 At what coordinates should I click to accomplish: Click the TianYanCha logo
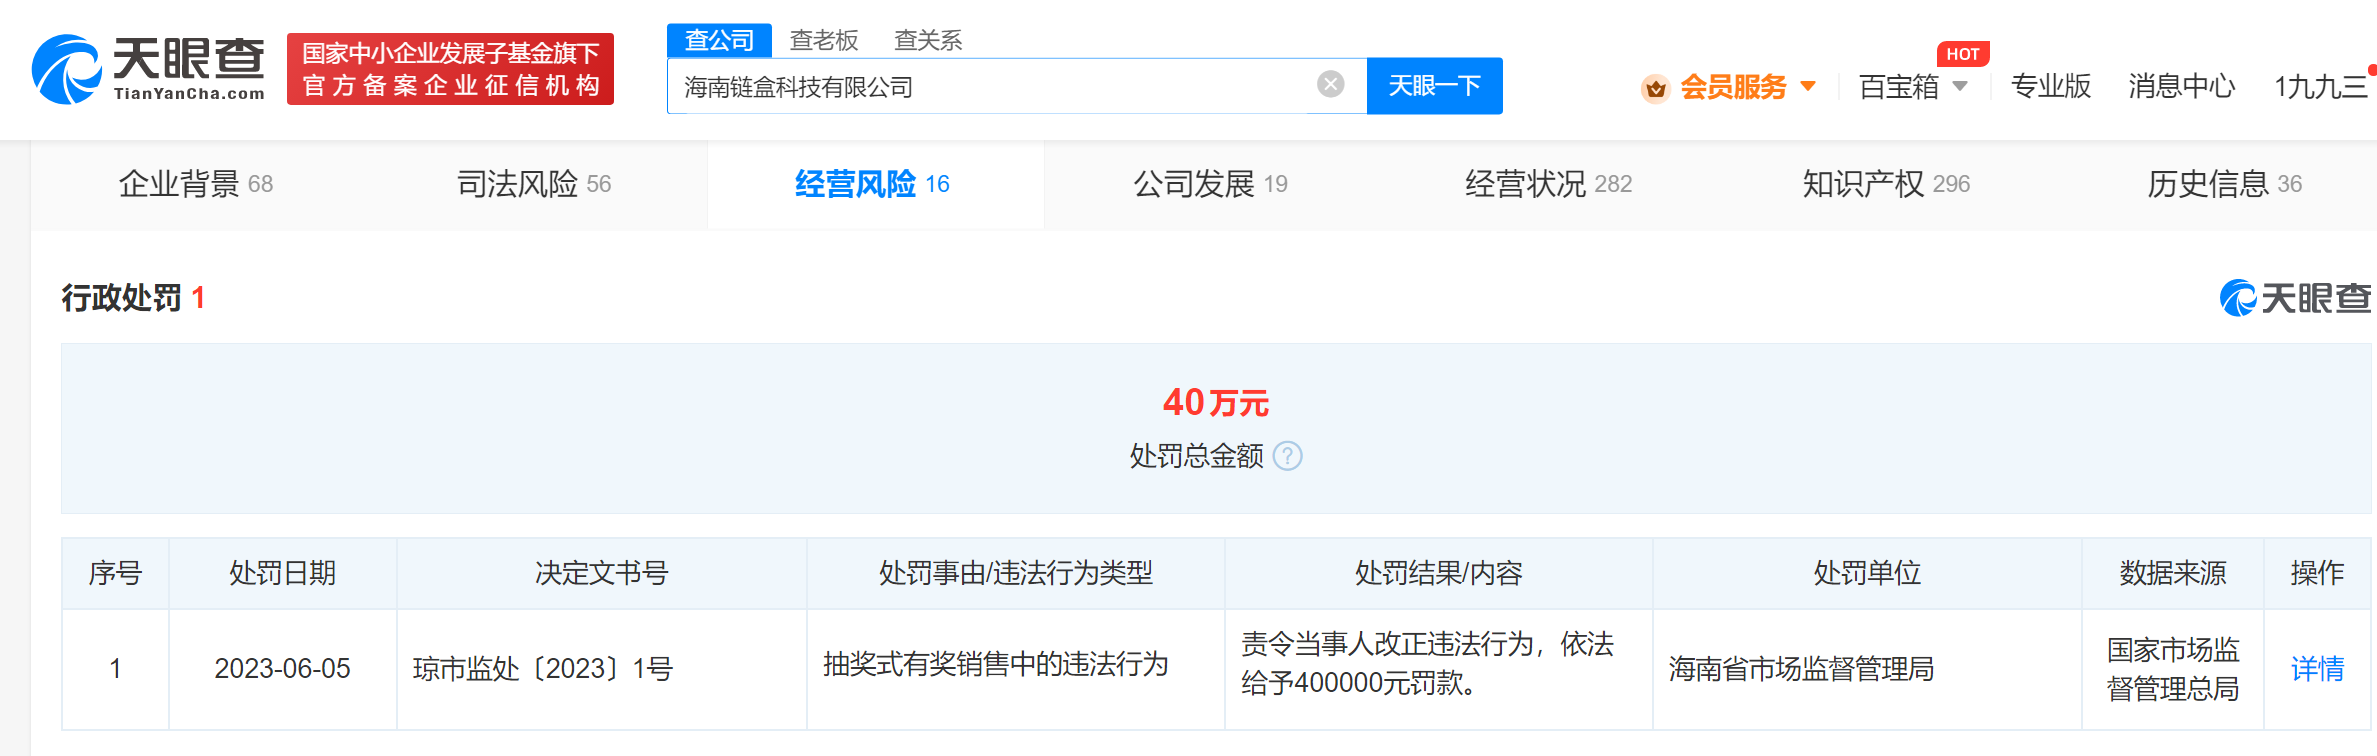[149, 69]
